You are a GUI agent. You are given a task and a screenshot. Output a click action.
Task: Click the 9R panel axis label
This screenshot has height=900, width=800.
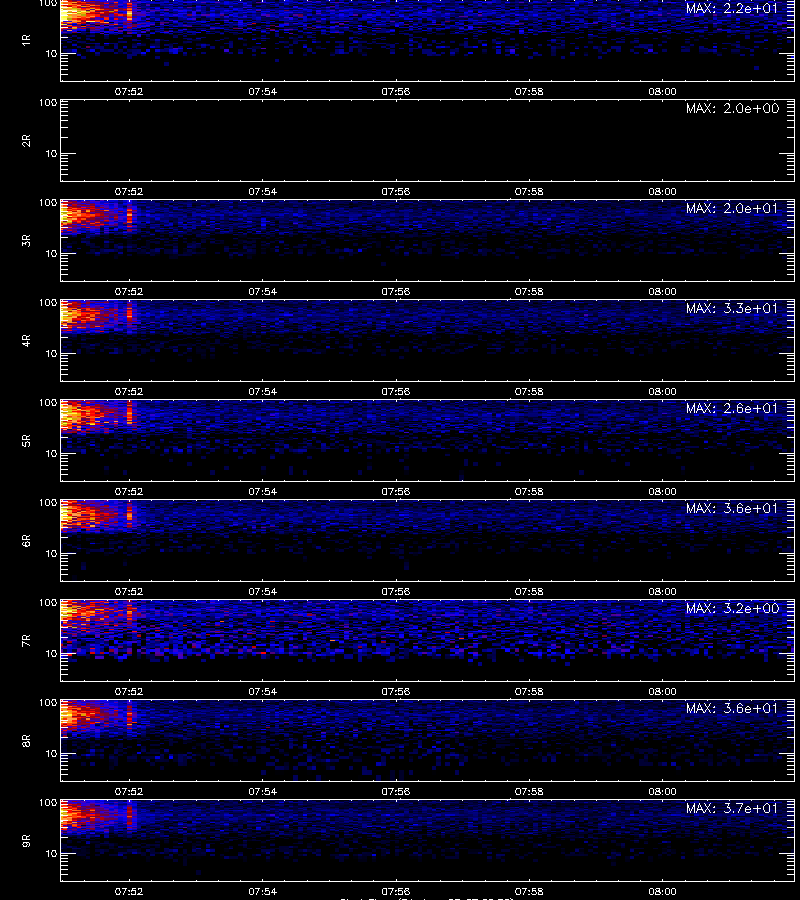[x=26, y=841]
